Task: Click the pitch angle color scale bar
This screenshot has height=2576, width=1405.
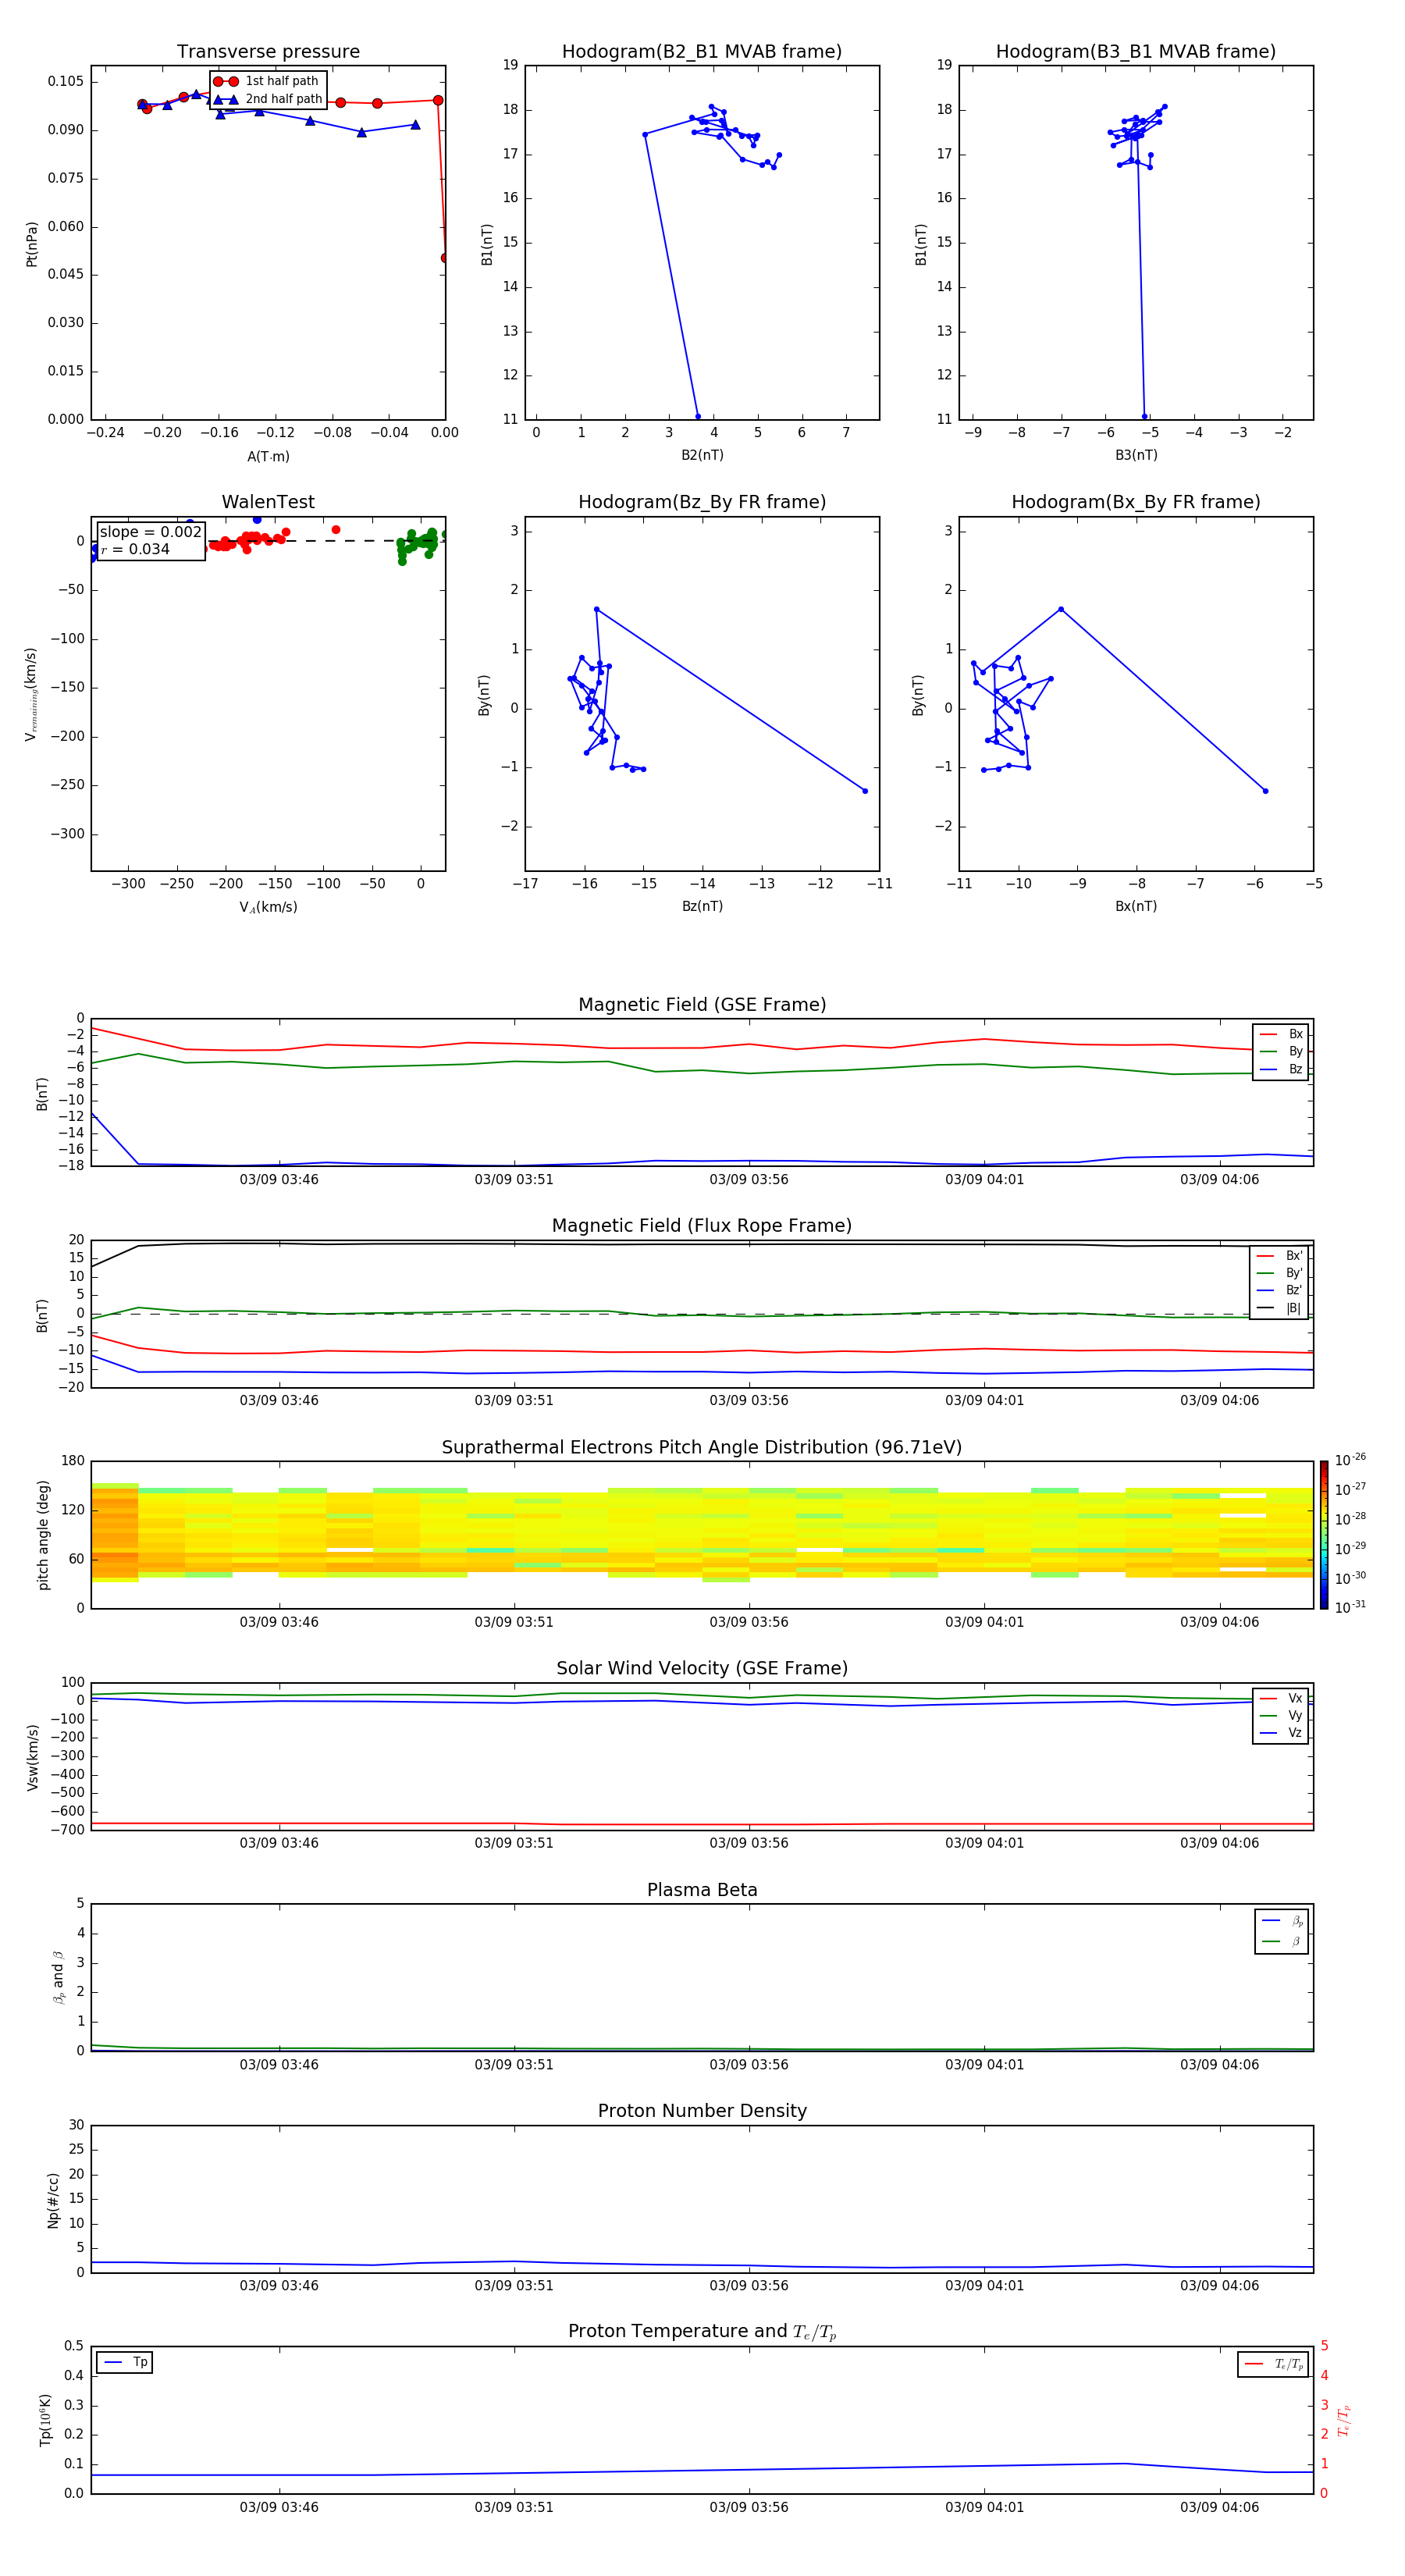Action: (1323, 1535)
